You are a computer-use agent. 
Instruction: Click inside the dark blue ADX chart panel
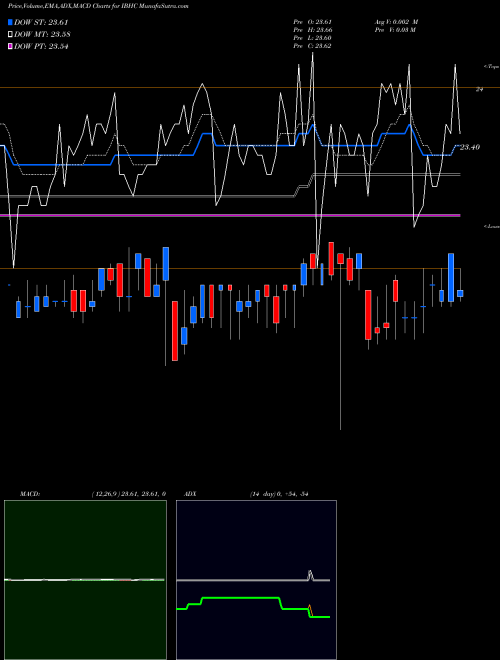(256, 580)
